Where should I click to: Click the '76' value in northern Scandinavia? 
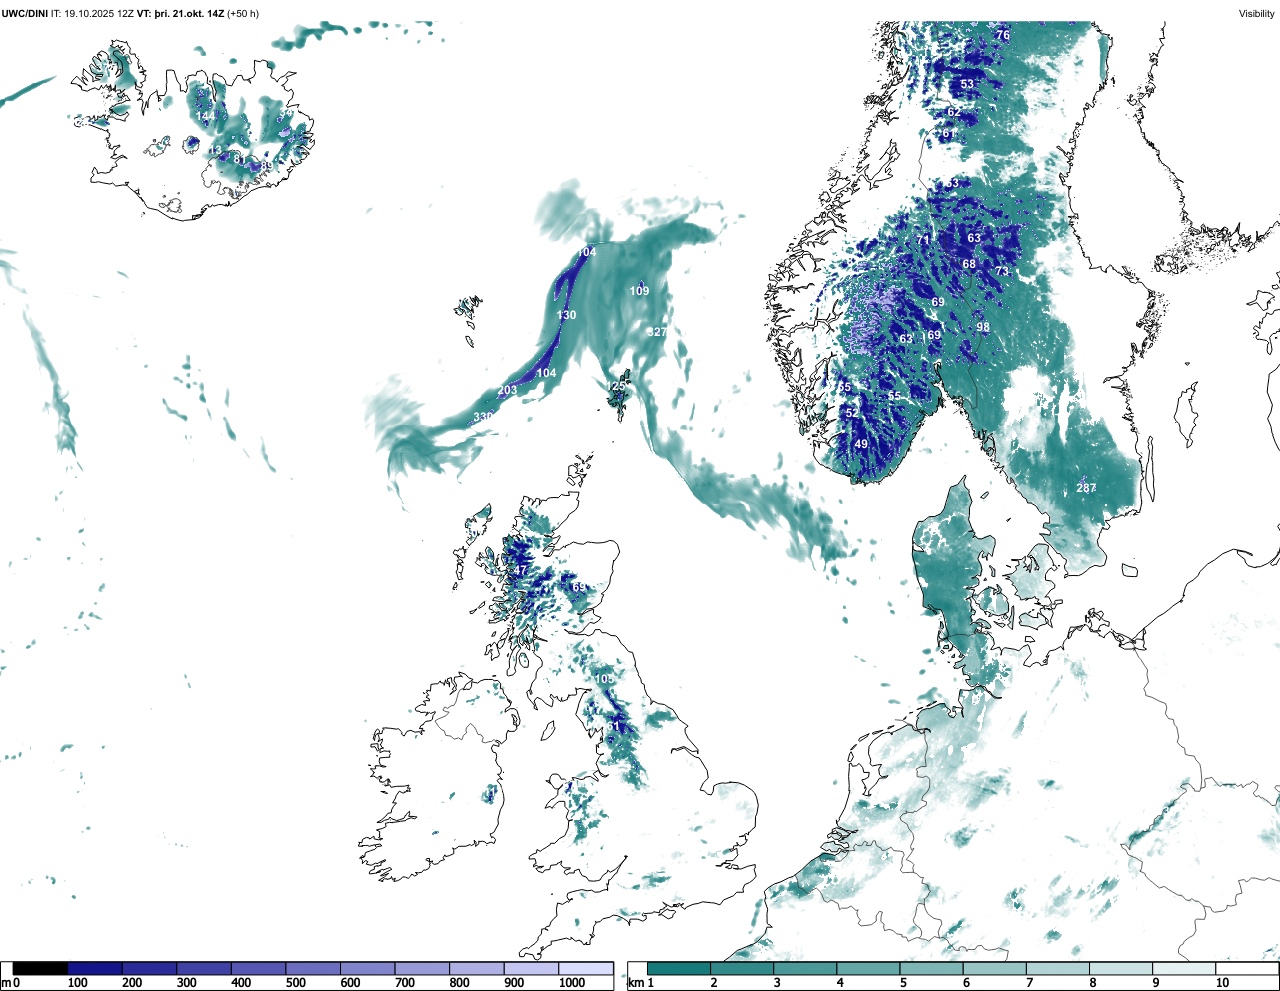tap(1003, 35)
